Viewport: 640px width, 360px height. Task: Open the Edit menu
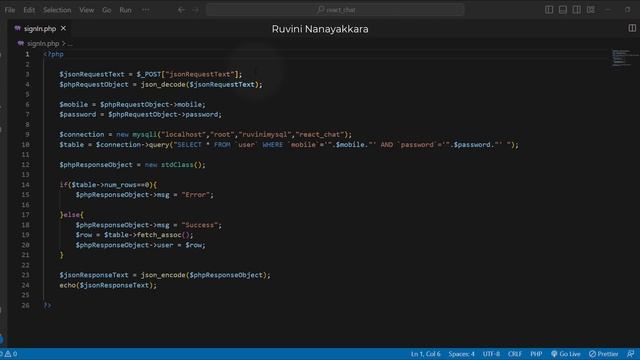point(29,10)
